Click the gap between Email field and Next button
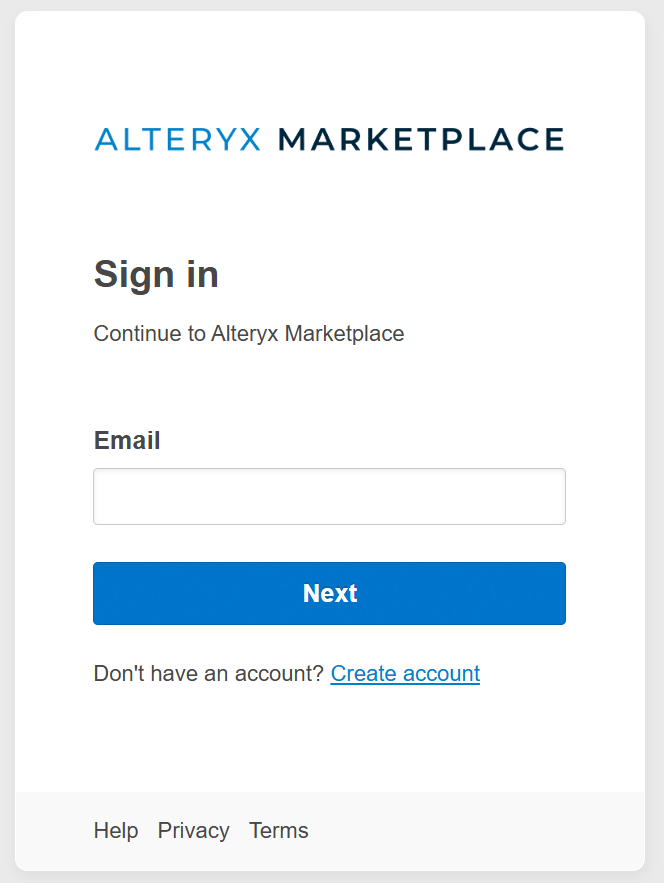Viewport: 664px width, 883px height. (330, 543)
